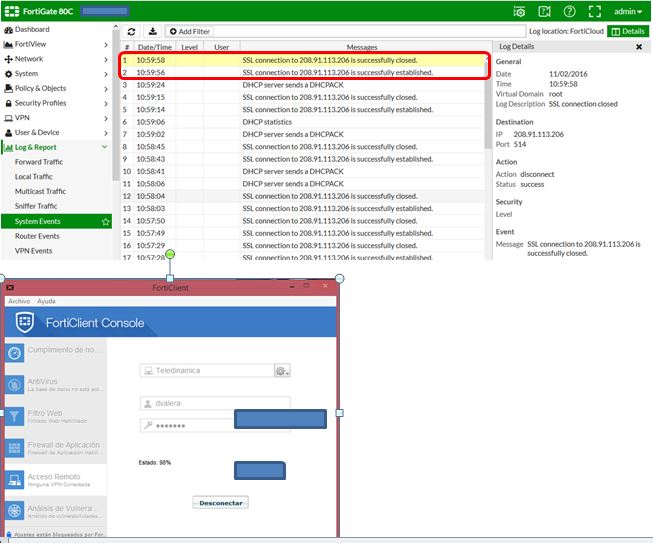Image resolution: width=653 pixels, height=543 pixels.
Task: Click the download log icon
Action: point(153,32)
